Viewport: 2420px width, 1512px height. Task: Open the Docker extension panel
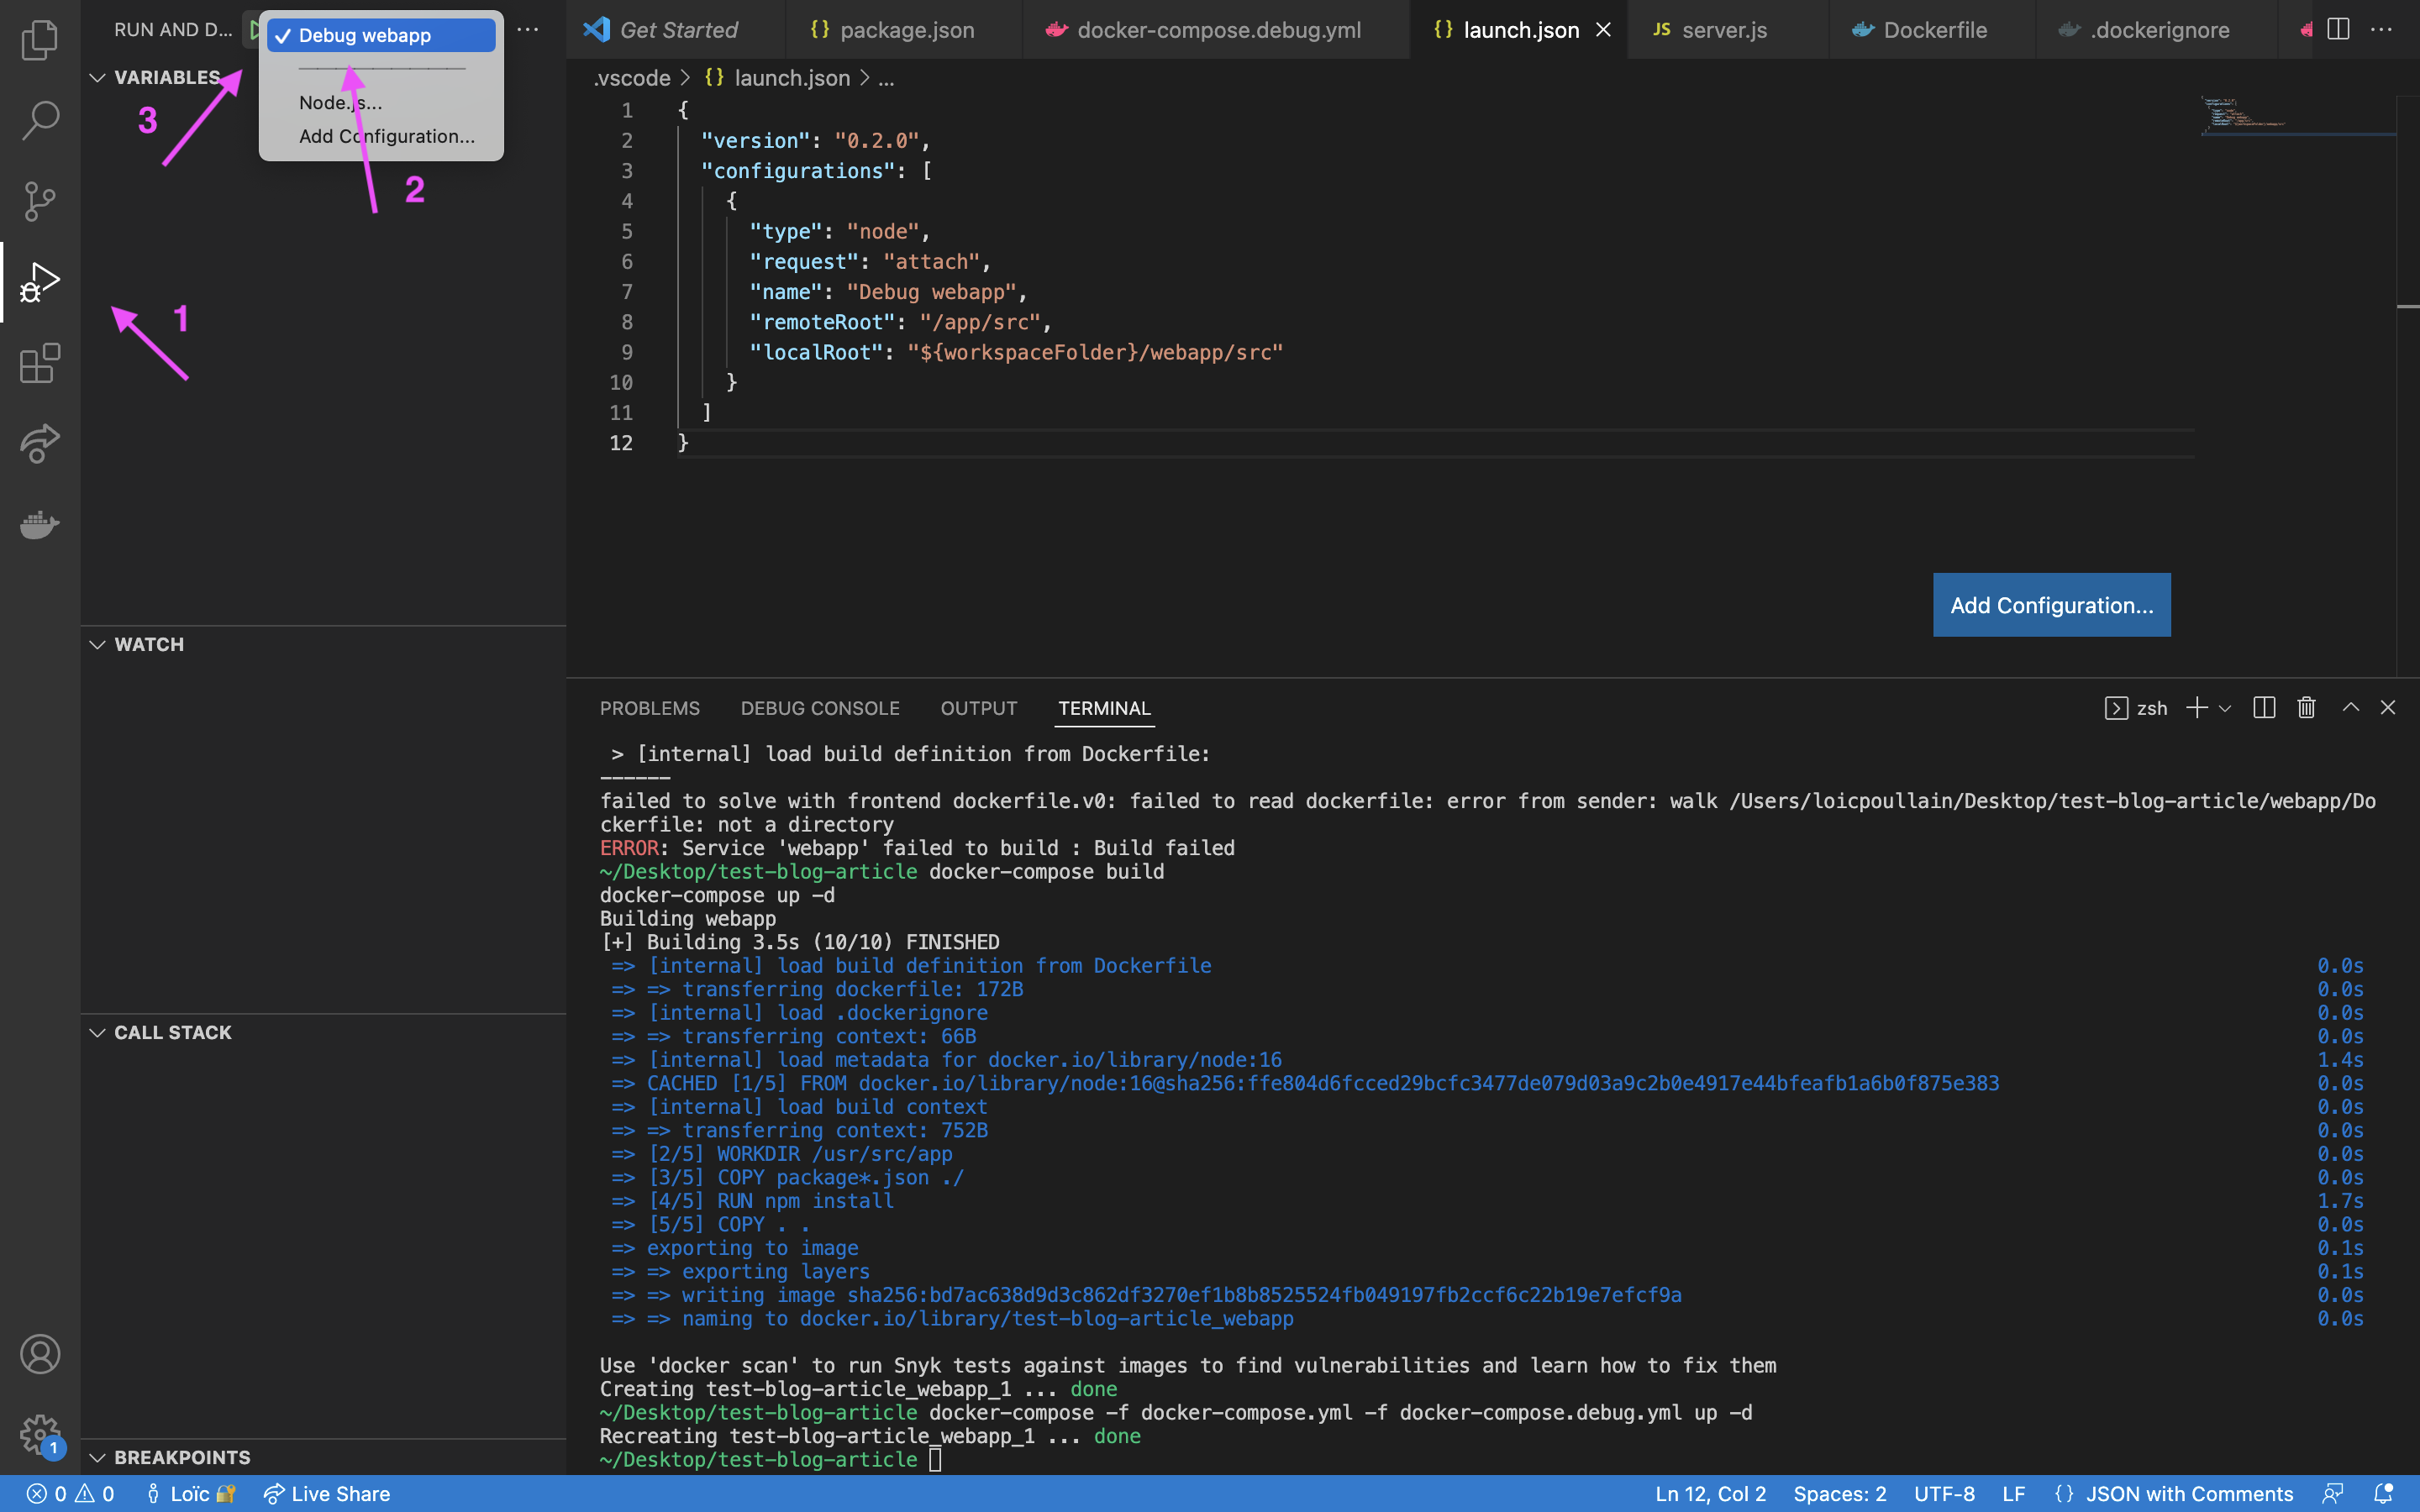click(x=40, y=525)
